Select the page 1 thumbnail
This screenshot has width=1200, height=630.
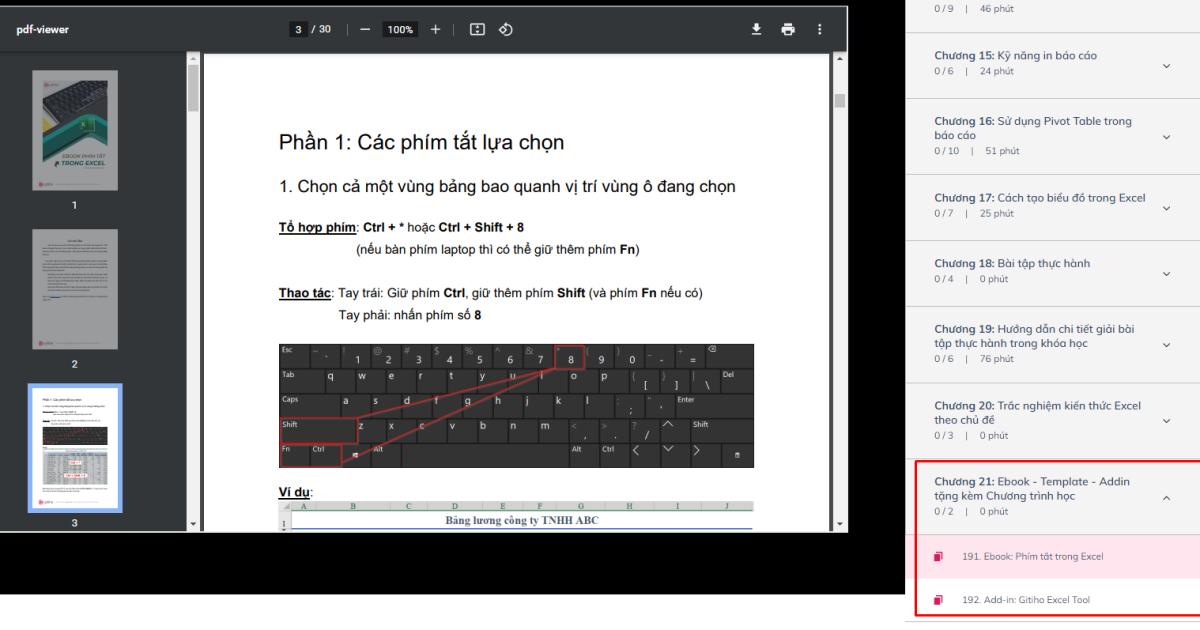click(x=77, y=130)
